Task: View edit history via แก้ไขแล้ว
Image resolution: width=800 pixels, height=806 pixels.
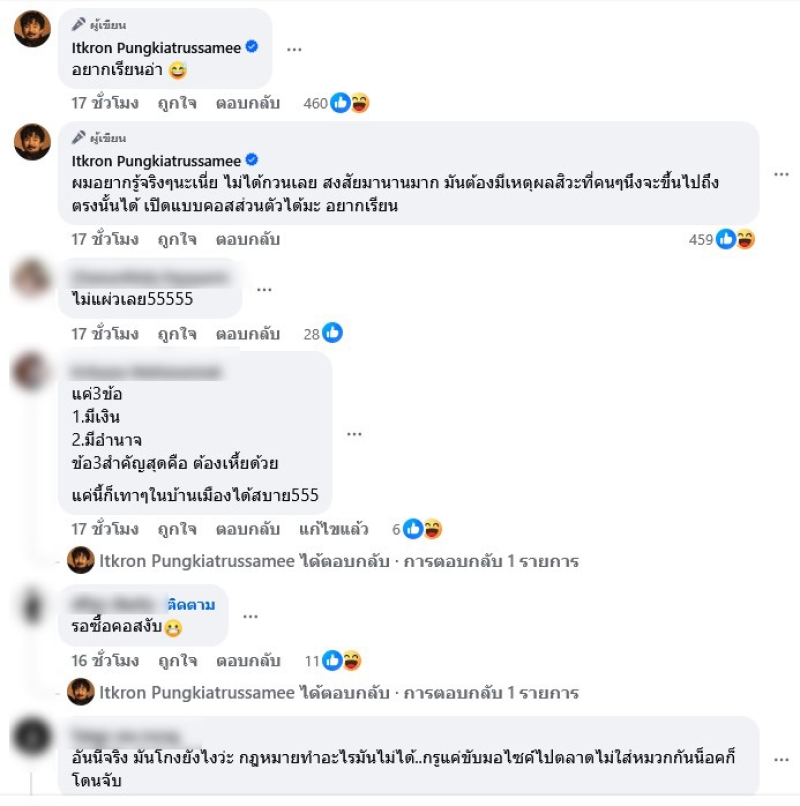Action: pyautogui.click(x=334, y=529)
